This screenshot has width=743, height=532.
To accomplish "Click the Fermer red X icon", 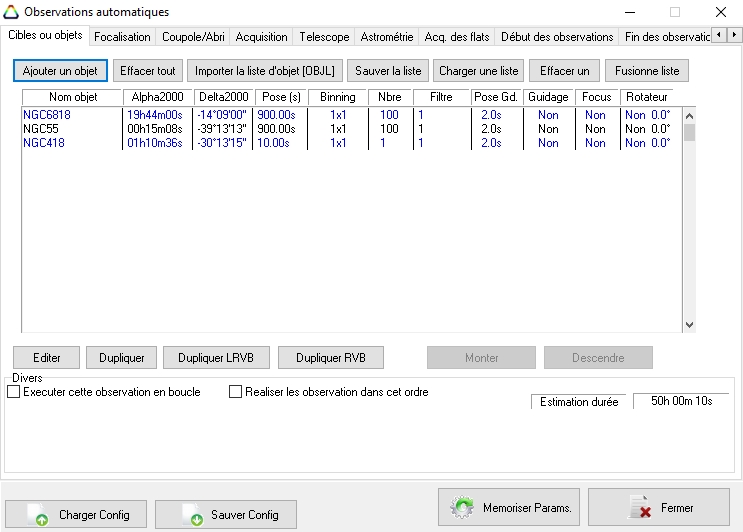I will (638, 508).
